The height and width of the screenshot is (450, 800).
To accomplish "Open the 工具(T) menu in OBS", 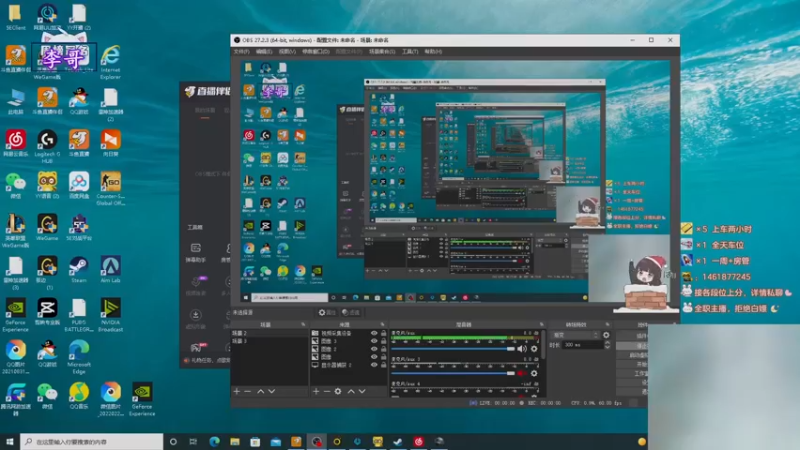I will pos(410,52).
